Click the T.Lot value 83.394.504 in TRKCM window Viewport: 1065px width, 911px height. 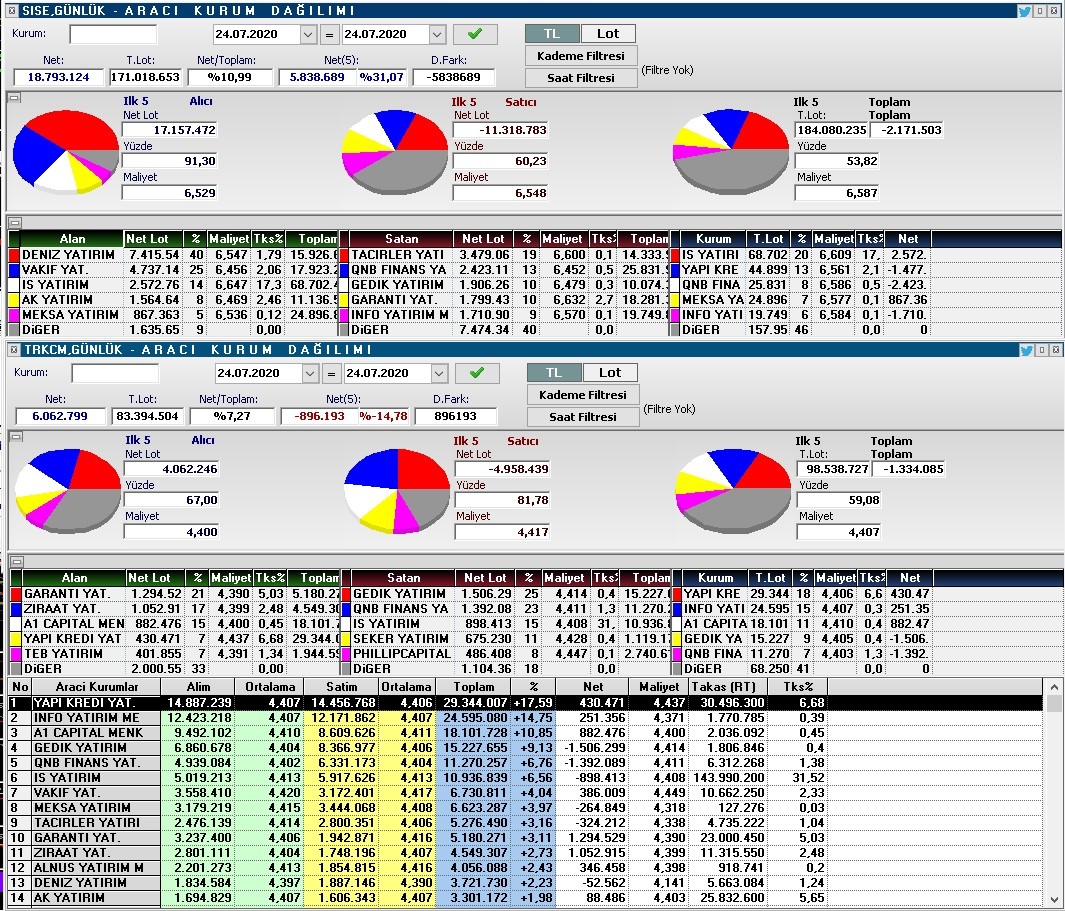point(147,416)
